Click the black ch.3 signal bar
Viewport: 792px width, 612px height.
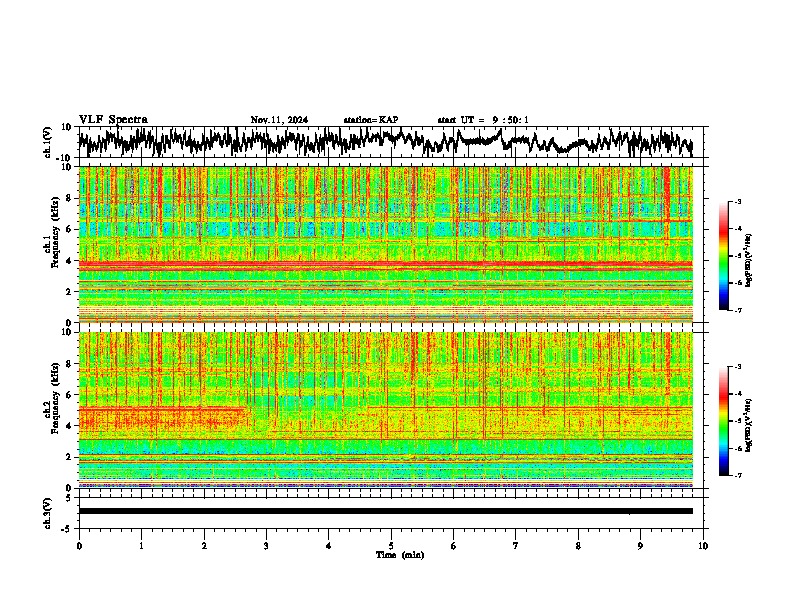tap(385, 511)
